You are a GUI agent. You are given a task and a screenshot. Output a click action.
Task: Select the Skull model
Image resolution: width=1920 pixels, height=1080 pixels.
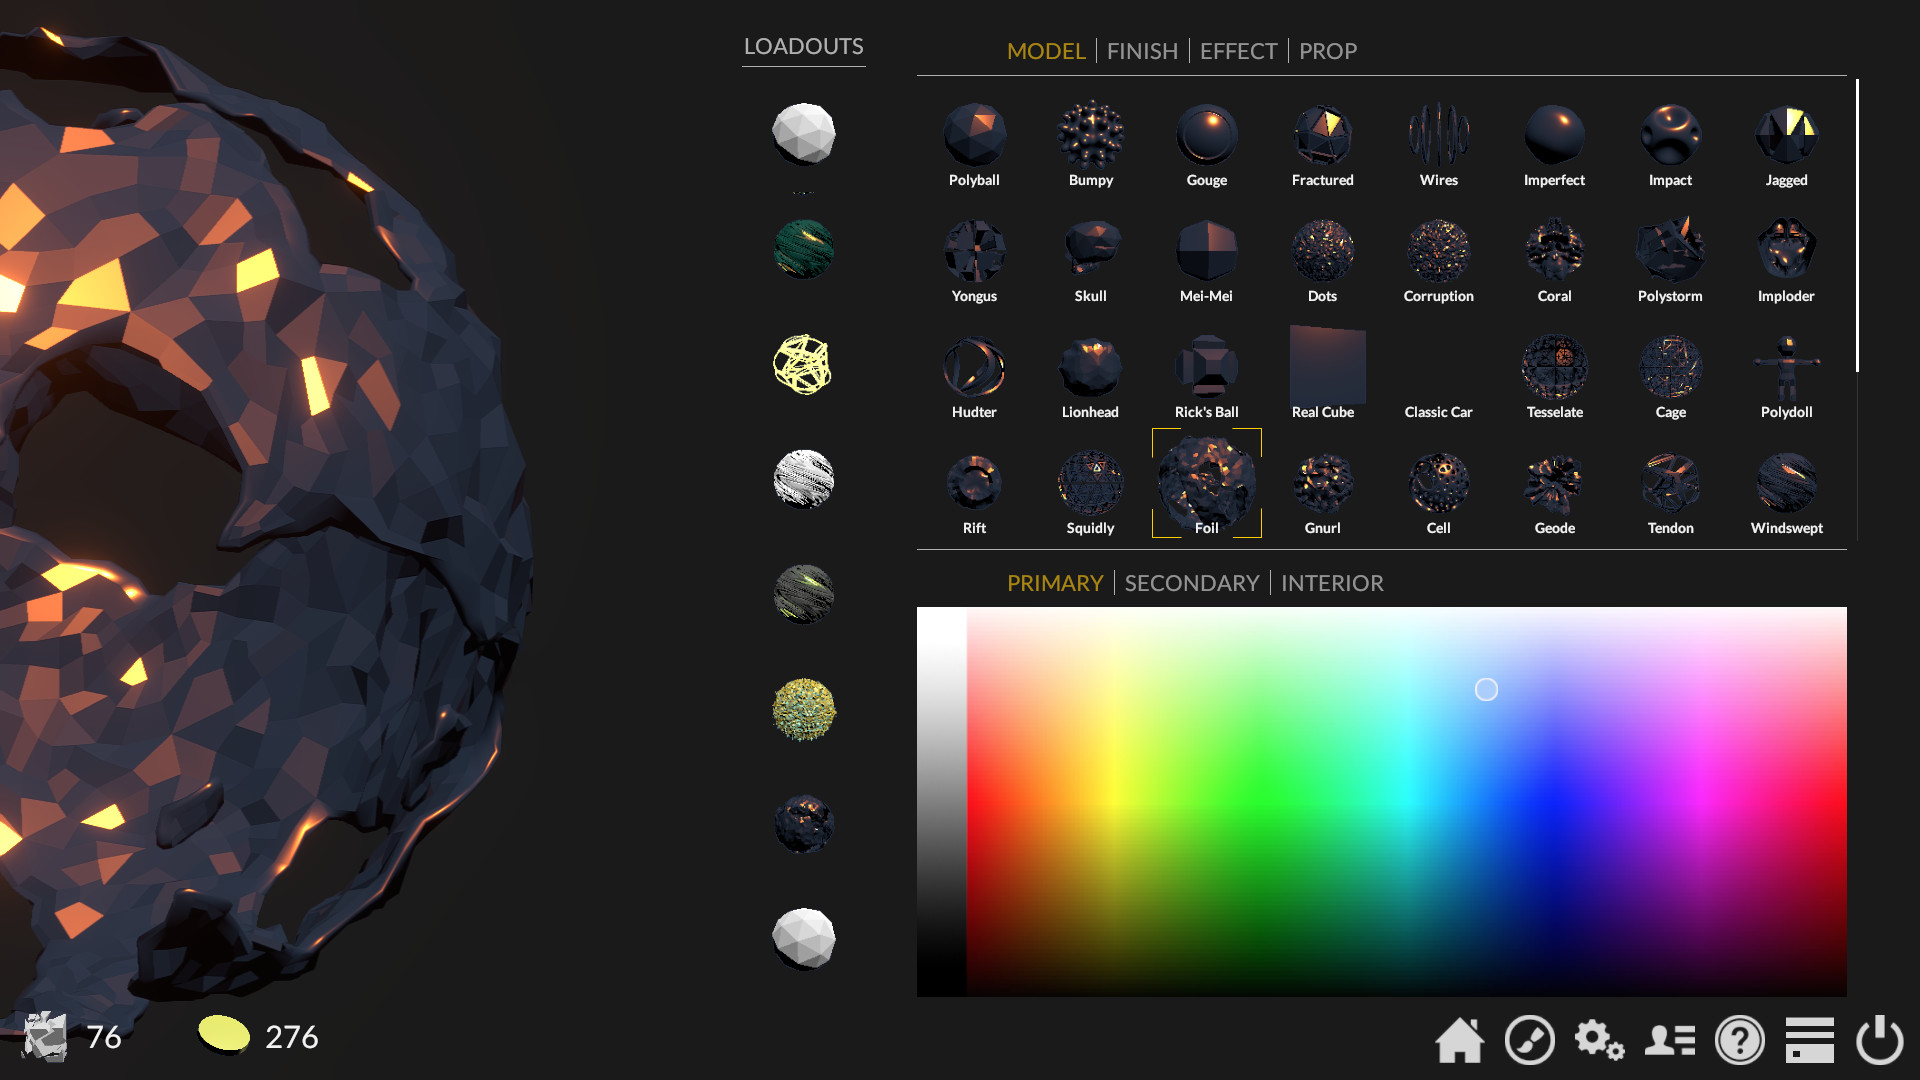click(x=1090, y=249)
